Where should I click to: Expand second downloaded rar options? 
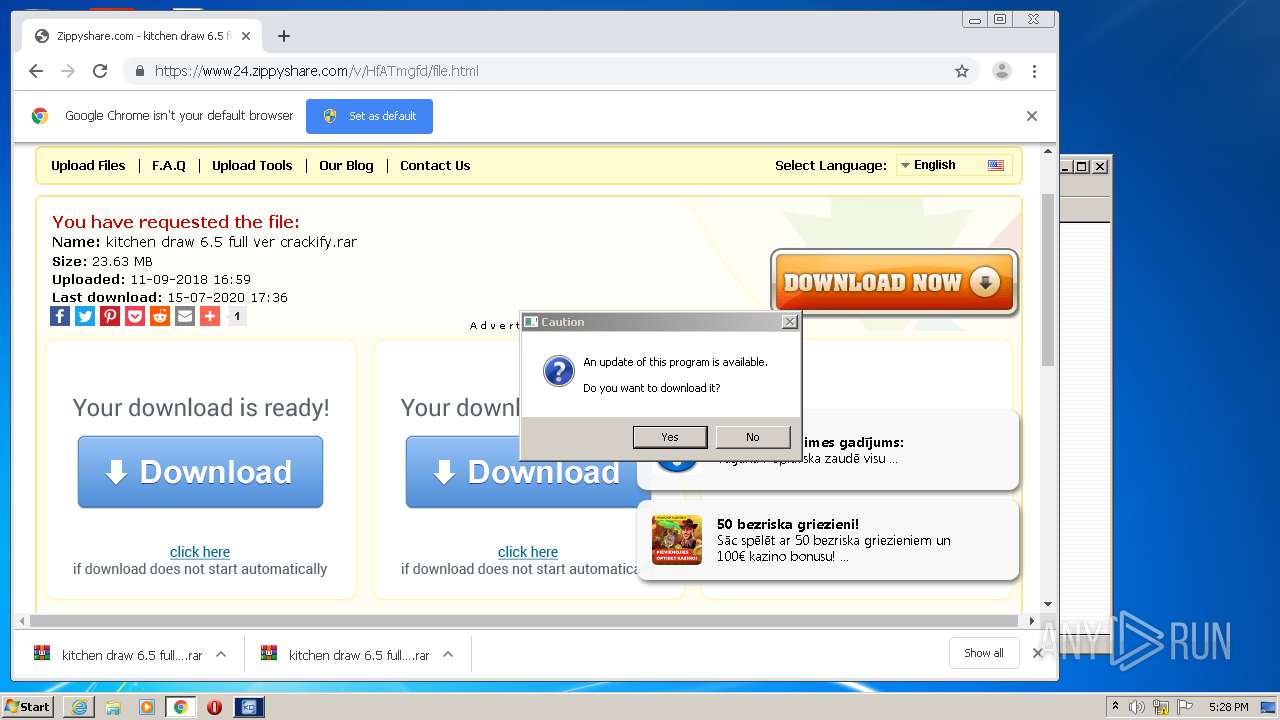tap(448, 654)
